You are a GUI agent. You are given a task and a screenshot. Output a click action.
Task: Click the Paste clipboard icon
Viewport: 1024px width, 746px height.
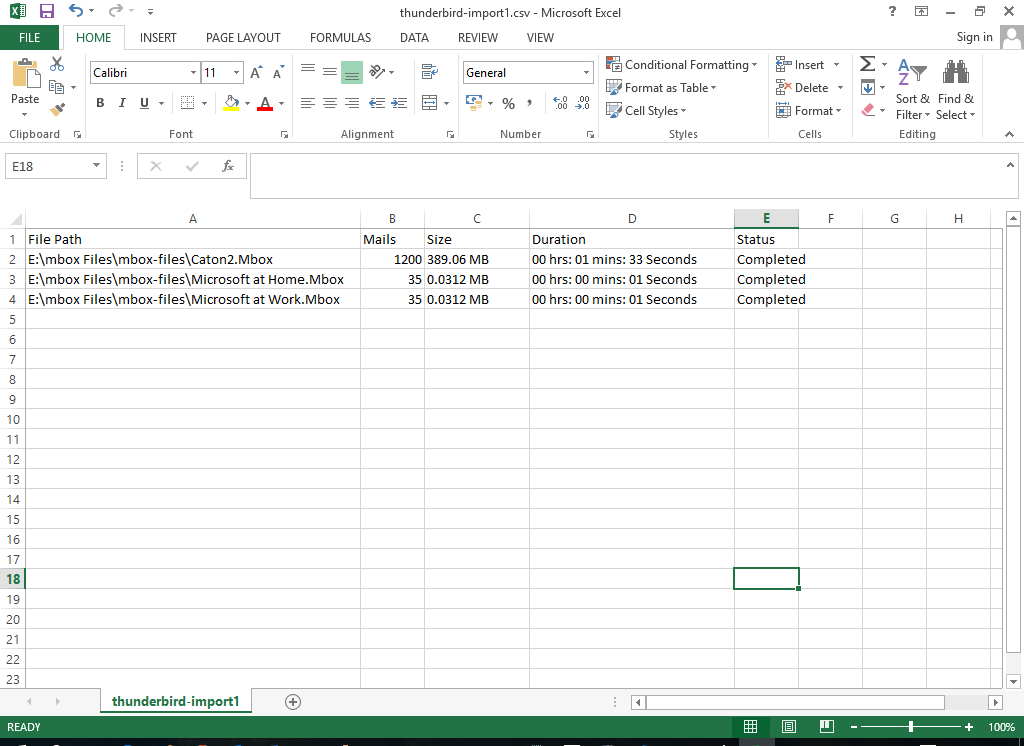25,73
